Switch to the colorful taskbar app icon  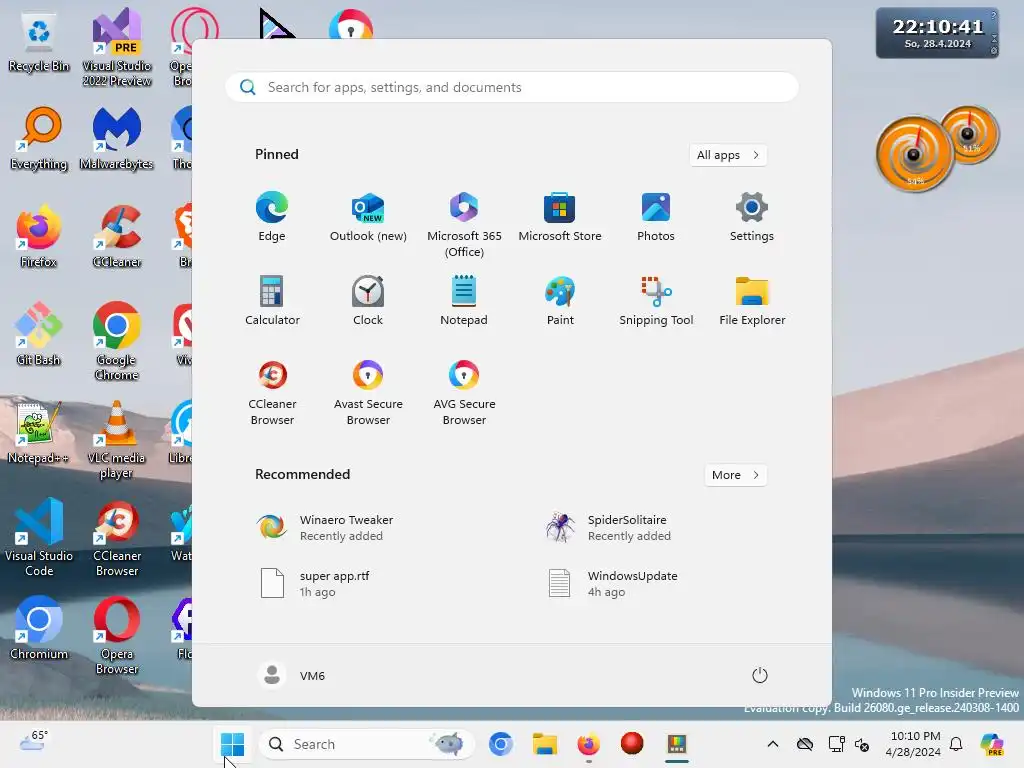tap(677, 744)
